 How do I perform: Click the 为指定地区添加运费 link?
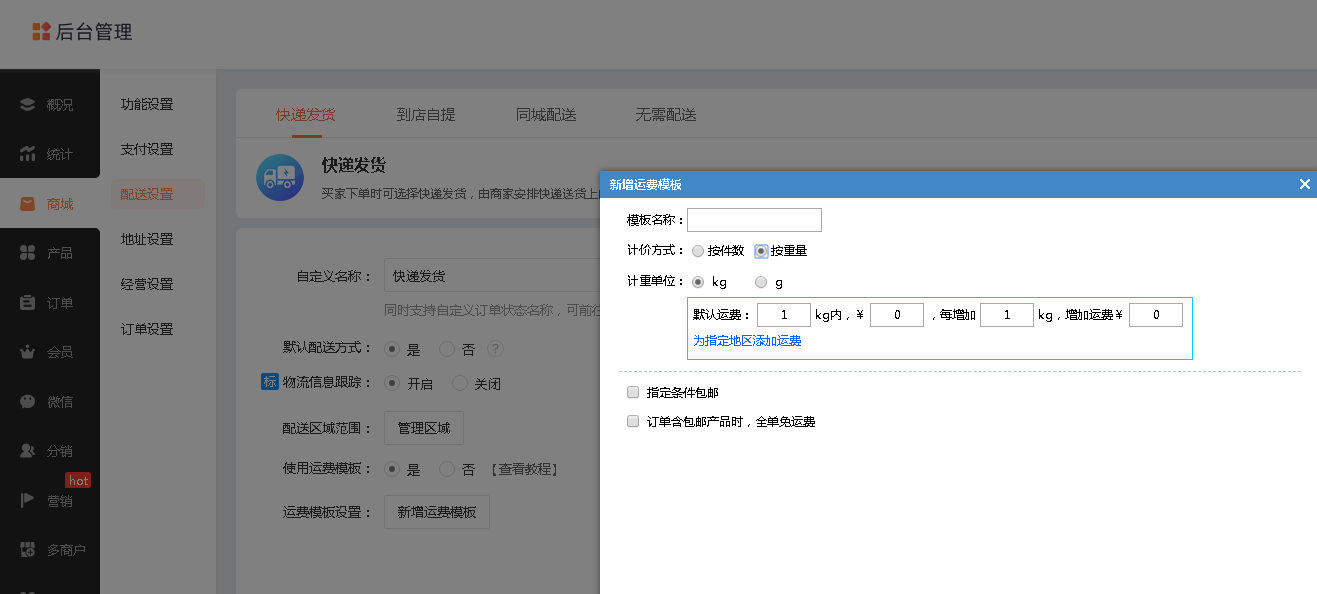(x=747, y=341)
